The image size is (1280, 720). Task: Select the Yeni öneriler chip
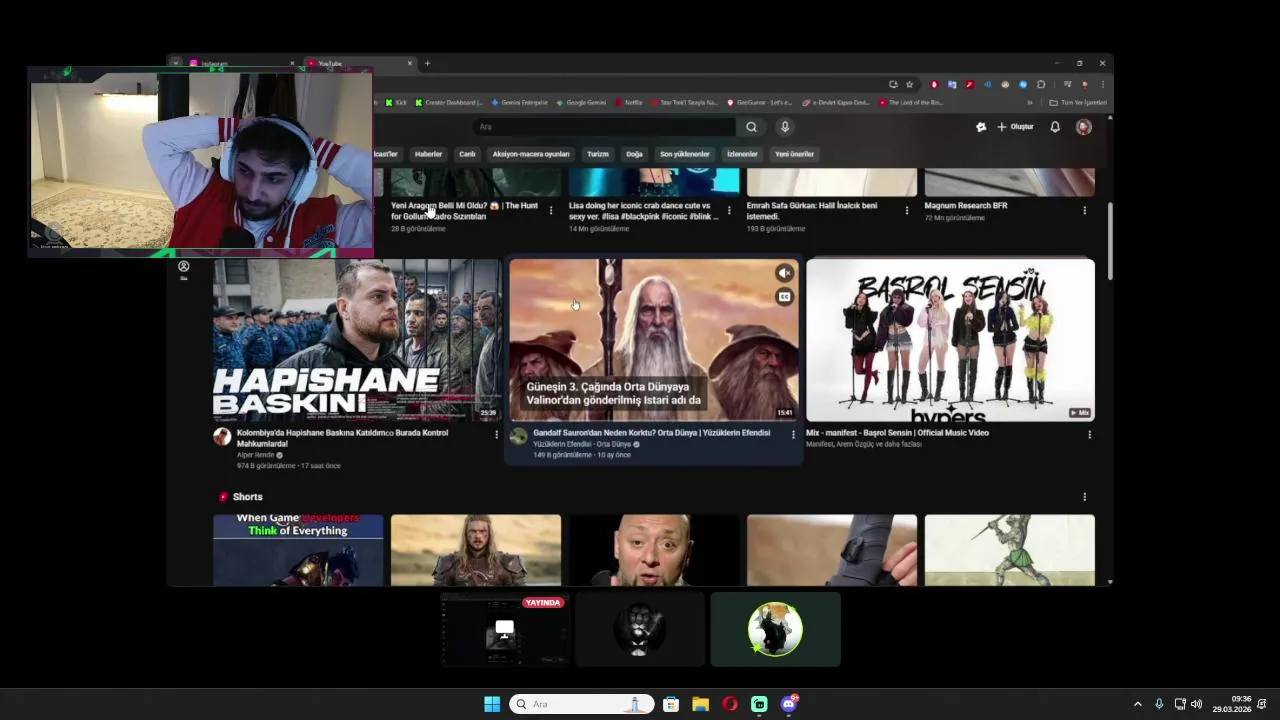(795, 154)
